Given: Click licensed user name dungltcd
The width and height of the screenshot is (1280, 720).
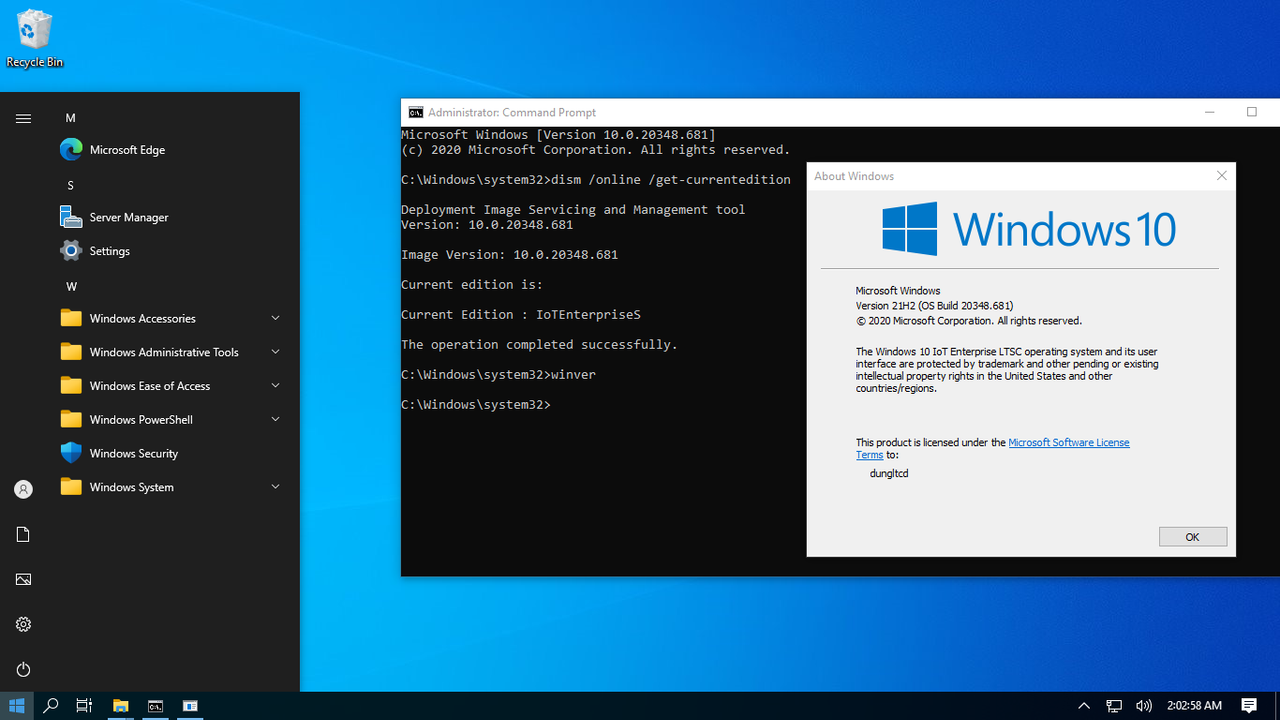Looking at the screenshot, I should 889,473.
